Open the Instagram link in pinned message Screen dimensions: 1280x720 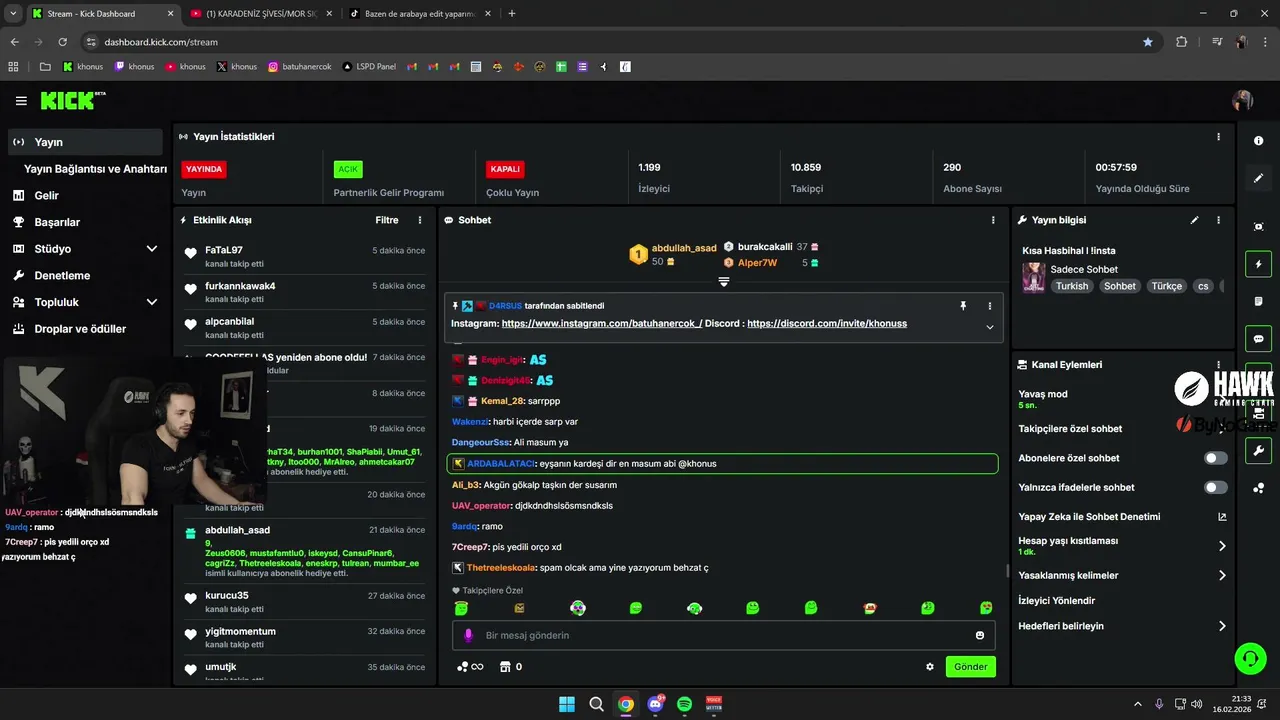coord(602,324)
